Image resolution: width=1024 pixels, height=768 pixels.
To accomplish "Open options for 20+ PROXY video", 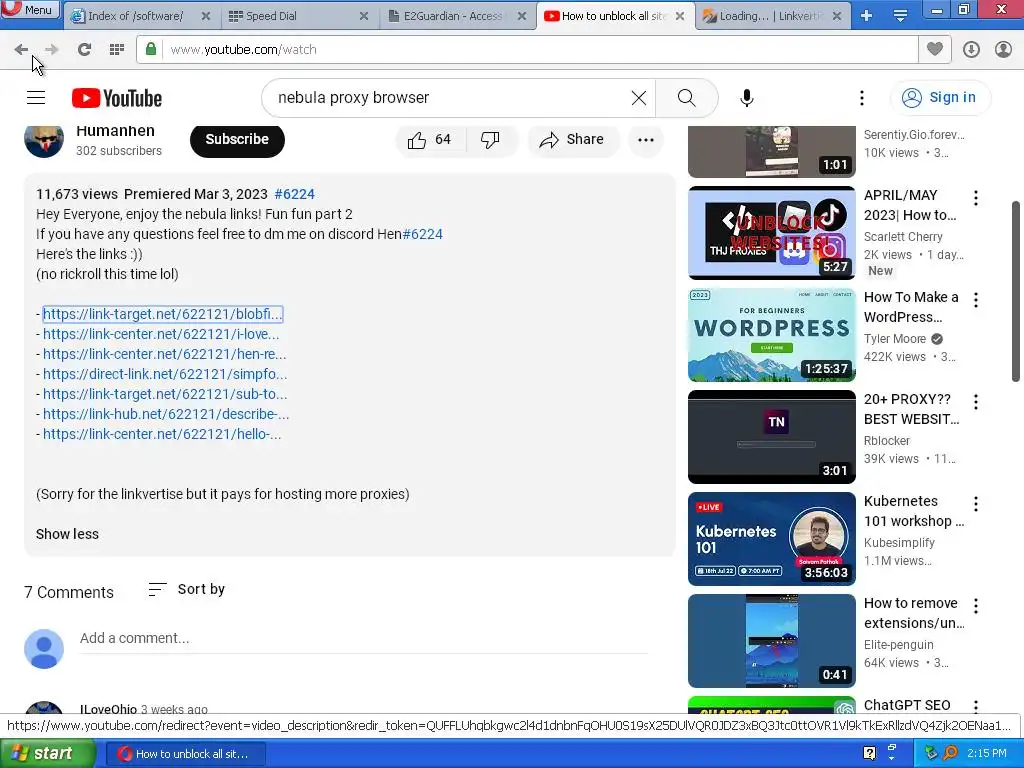I will pos(976,402).
